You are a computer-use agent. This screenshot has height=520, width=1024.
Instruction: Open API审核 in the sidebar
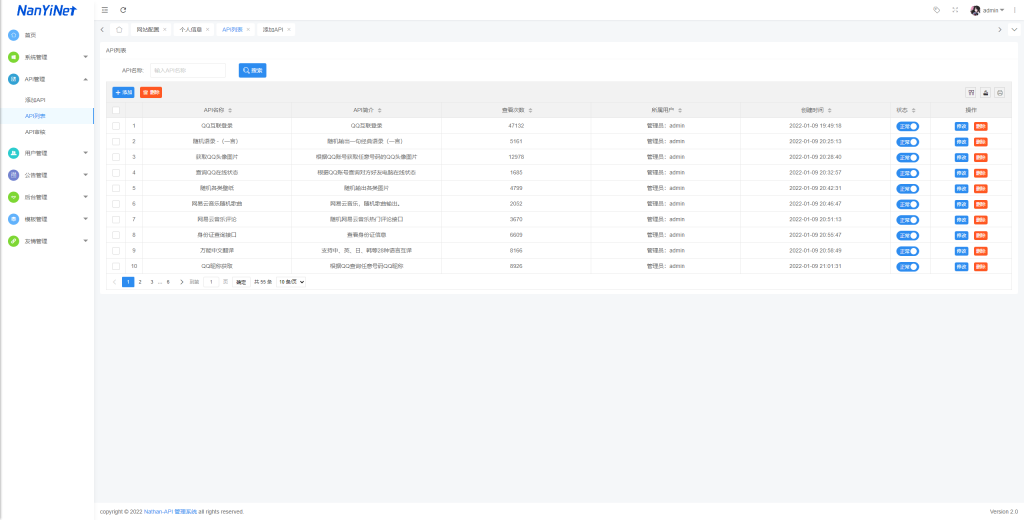pyautogui.click(x=35, y=132)
